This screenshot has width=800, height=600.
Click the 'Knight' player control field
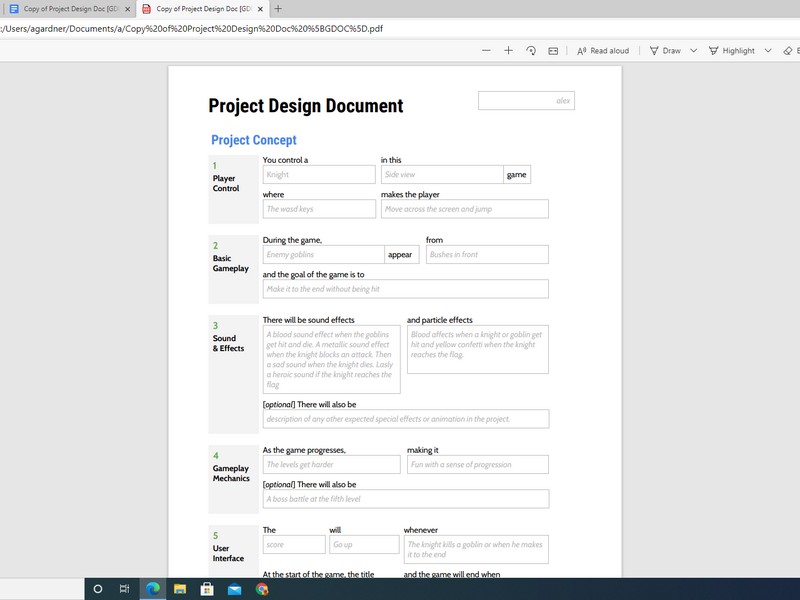(319, 175)
